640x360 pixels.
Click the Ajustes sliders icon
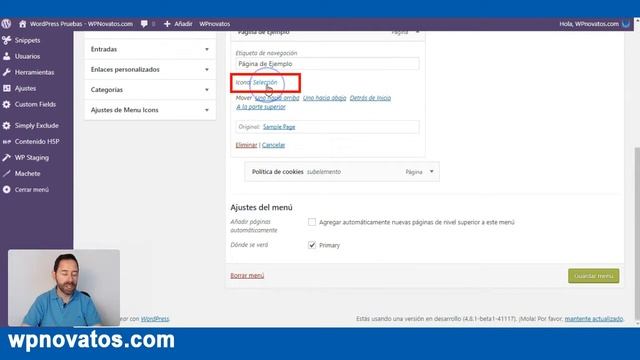pos(7,88)
